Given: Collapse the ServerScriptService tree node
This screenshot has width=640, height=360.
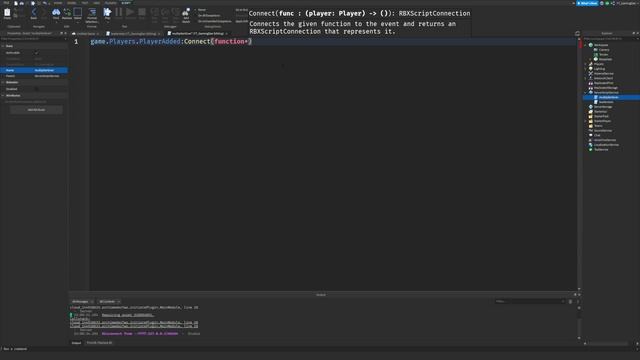Looking at the screenshot, I should (585, 93).
